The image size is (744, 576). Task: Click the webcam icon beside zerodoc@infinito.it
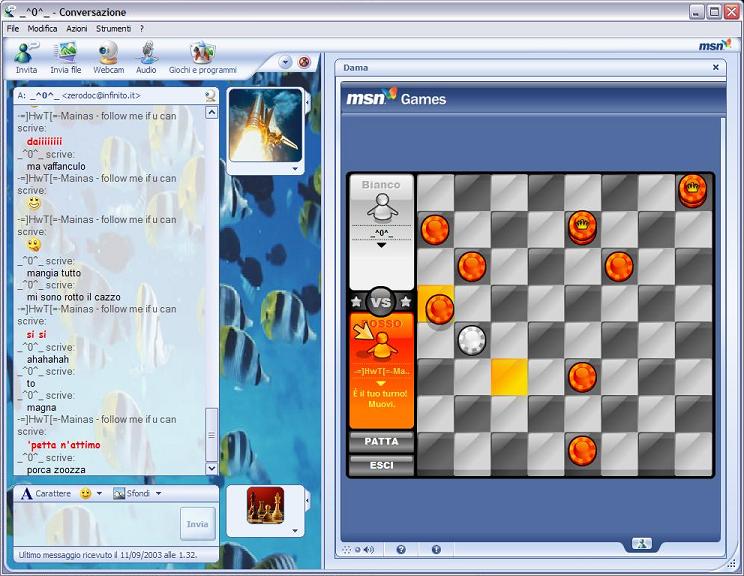(x=210, y=96)
